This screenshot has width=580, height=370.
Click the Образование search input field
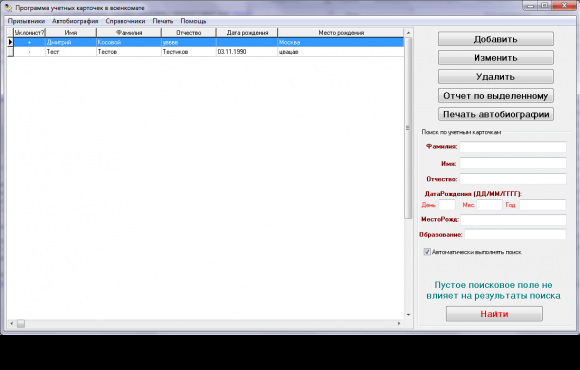click(x=515, y=235)
